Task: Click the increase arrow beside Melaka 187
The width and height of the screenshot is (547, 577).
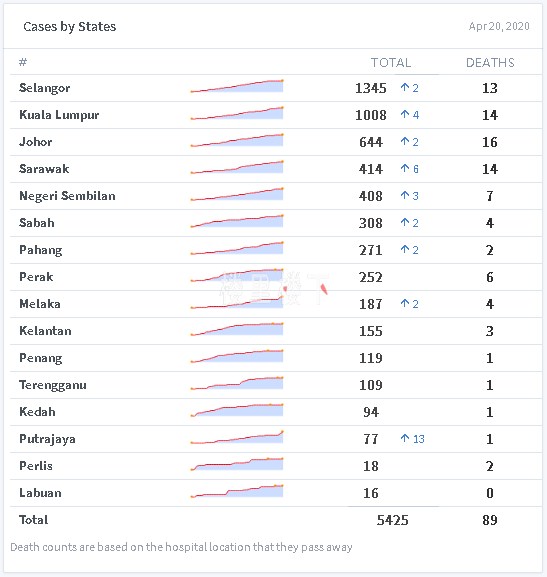Action: click(x=405, y=303)
